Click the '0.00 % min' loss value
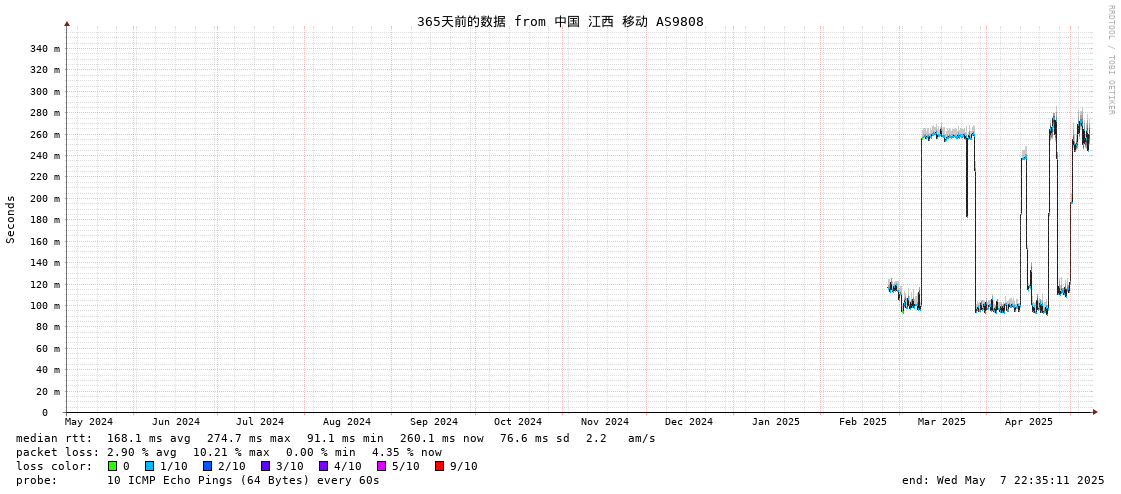This screenshot has height=494, width=1121. click(x=320, y=453)
